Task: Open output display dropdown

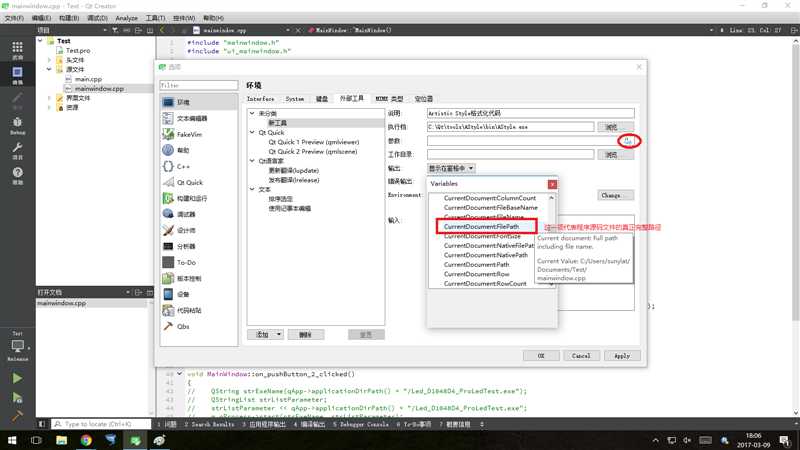Action: 451,168
